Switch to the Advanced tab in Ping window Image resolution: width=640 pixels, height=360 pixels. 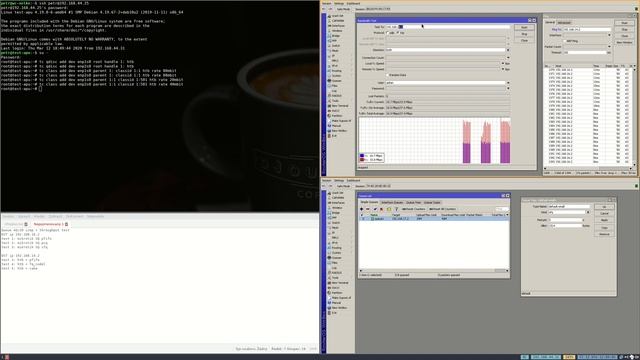pos(564,23)
